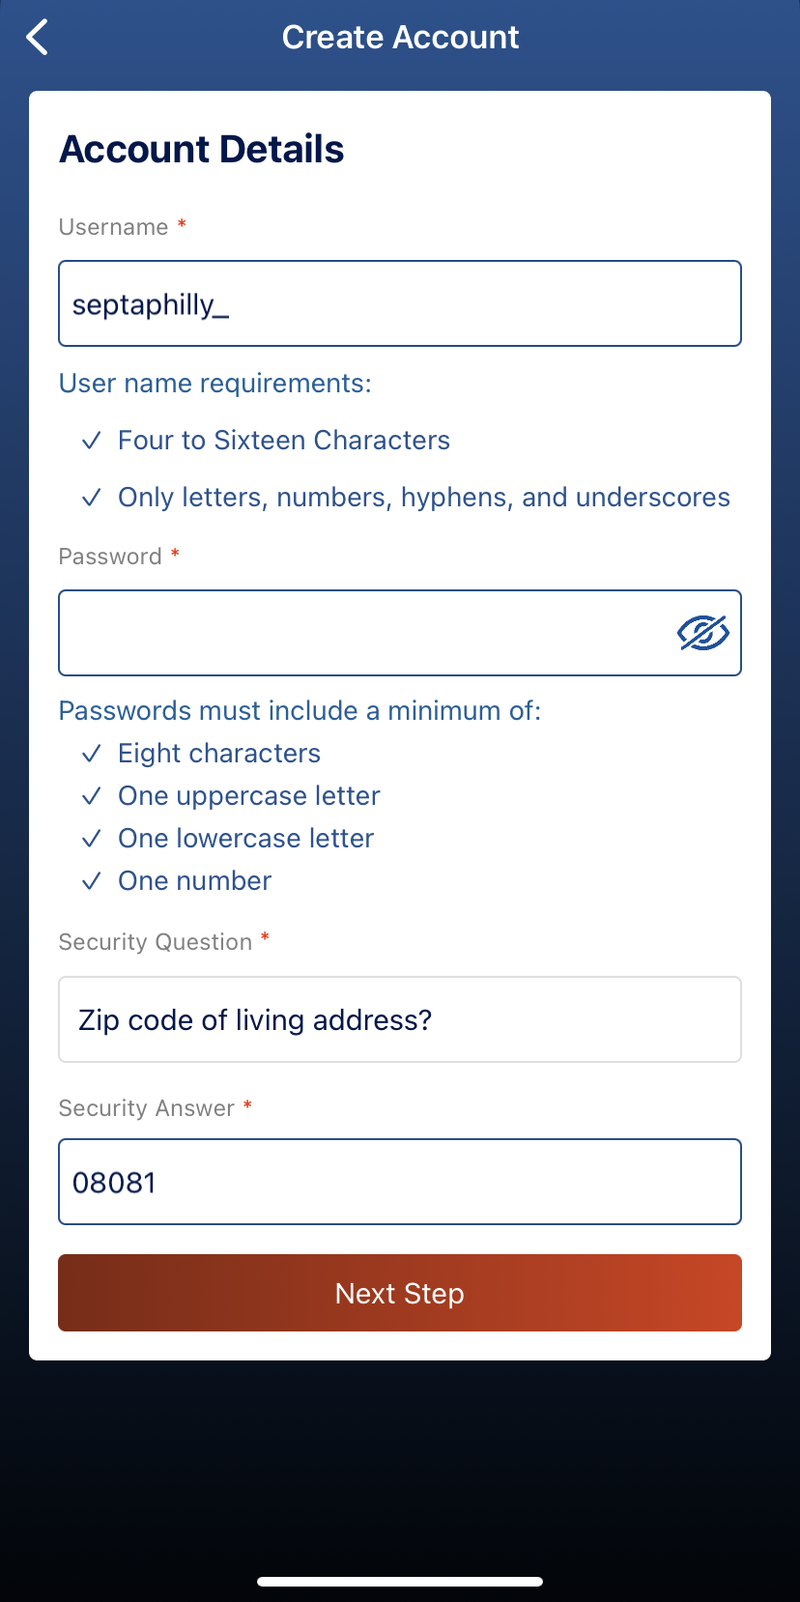Click the One number checkmark
The width and height of the screenshot is (800, 1602).
[x=91, y=881]
